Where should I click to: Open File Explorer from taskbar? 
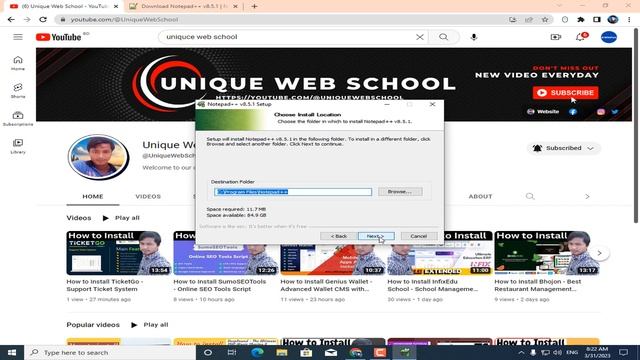coord(282,352)
